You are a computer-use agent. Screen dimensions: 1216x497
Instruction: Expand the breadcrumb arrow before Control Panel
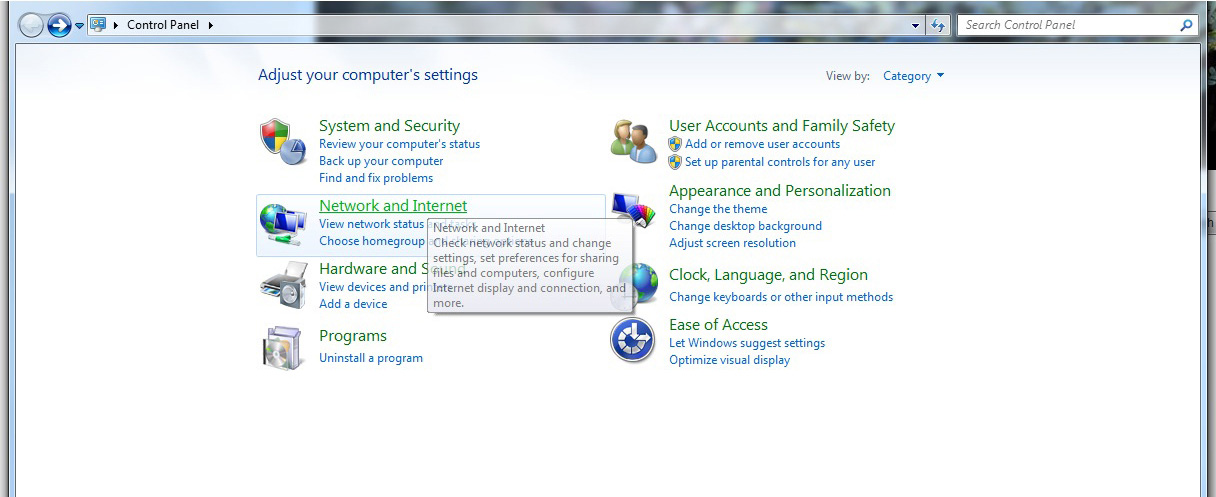tap(117, 25)
